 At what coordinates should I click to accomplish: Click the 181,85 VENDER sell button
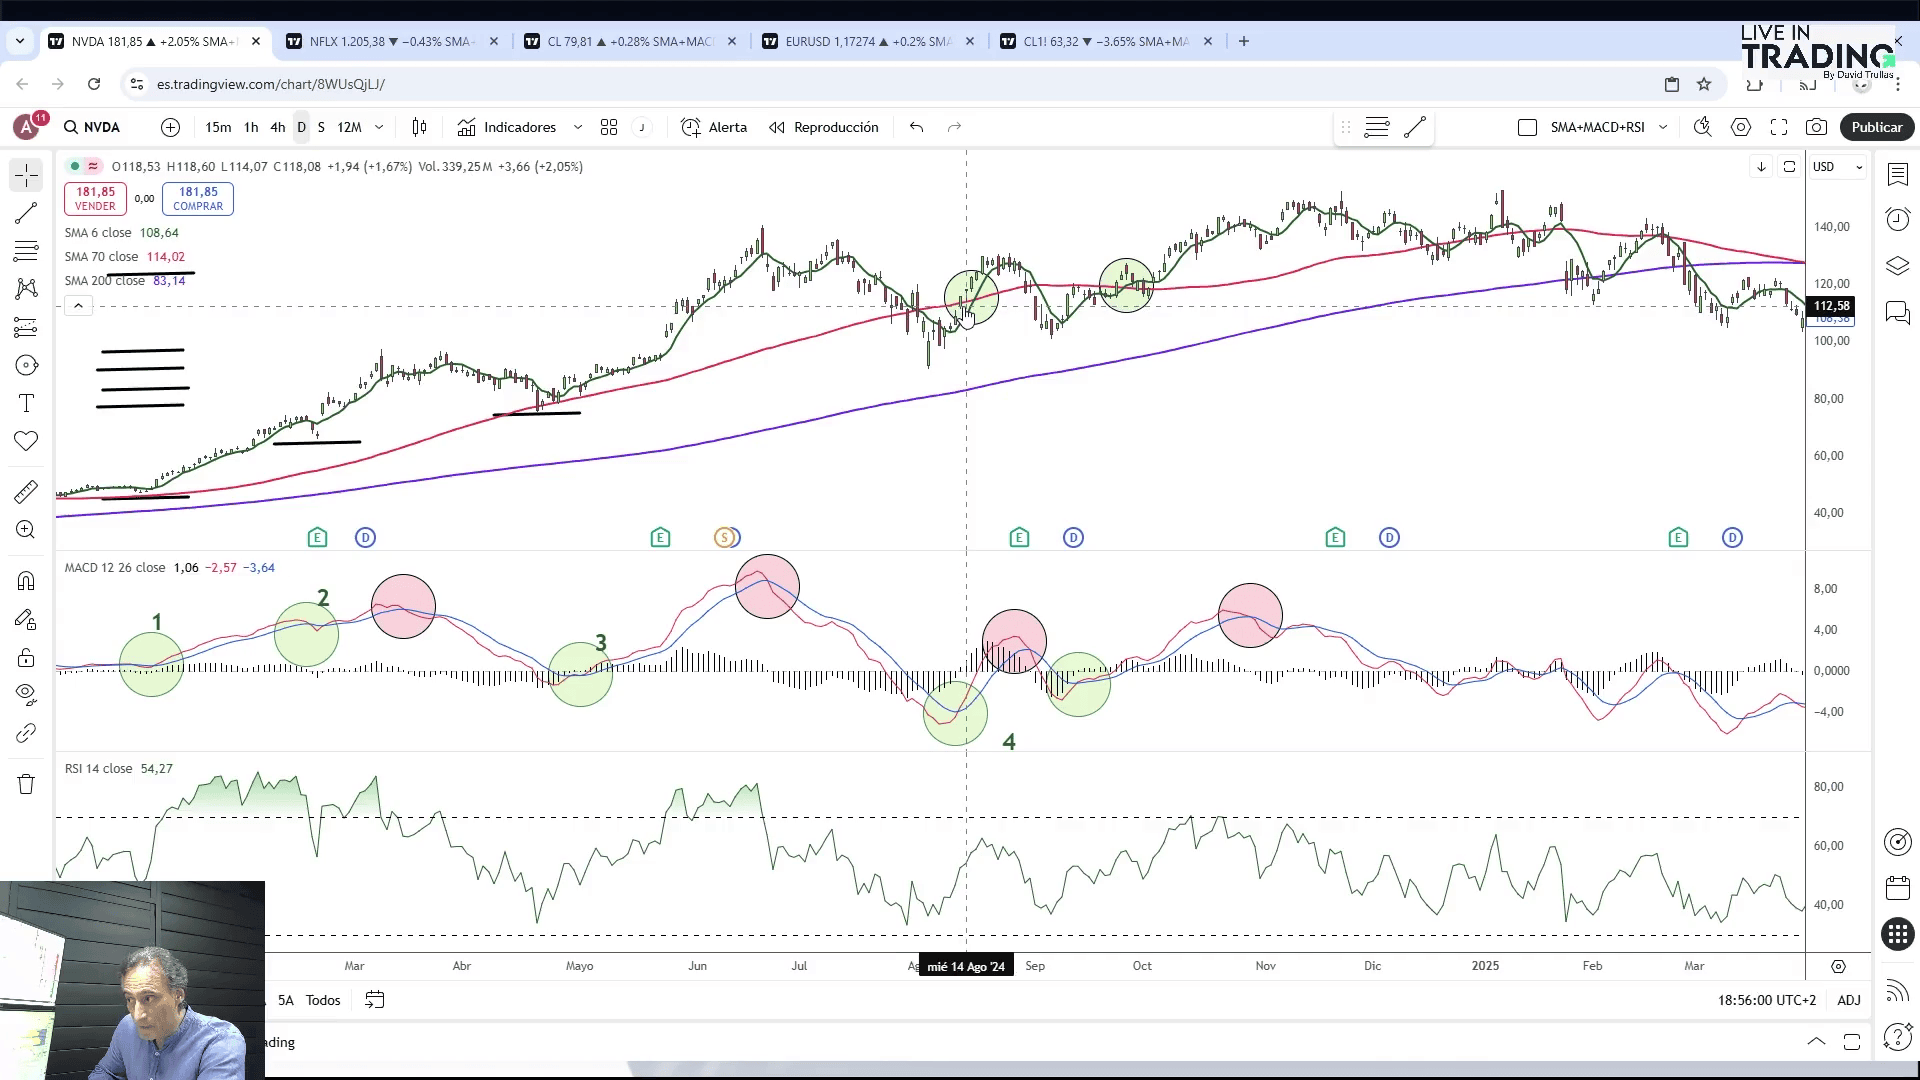(x=95, y=199)
